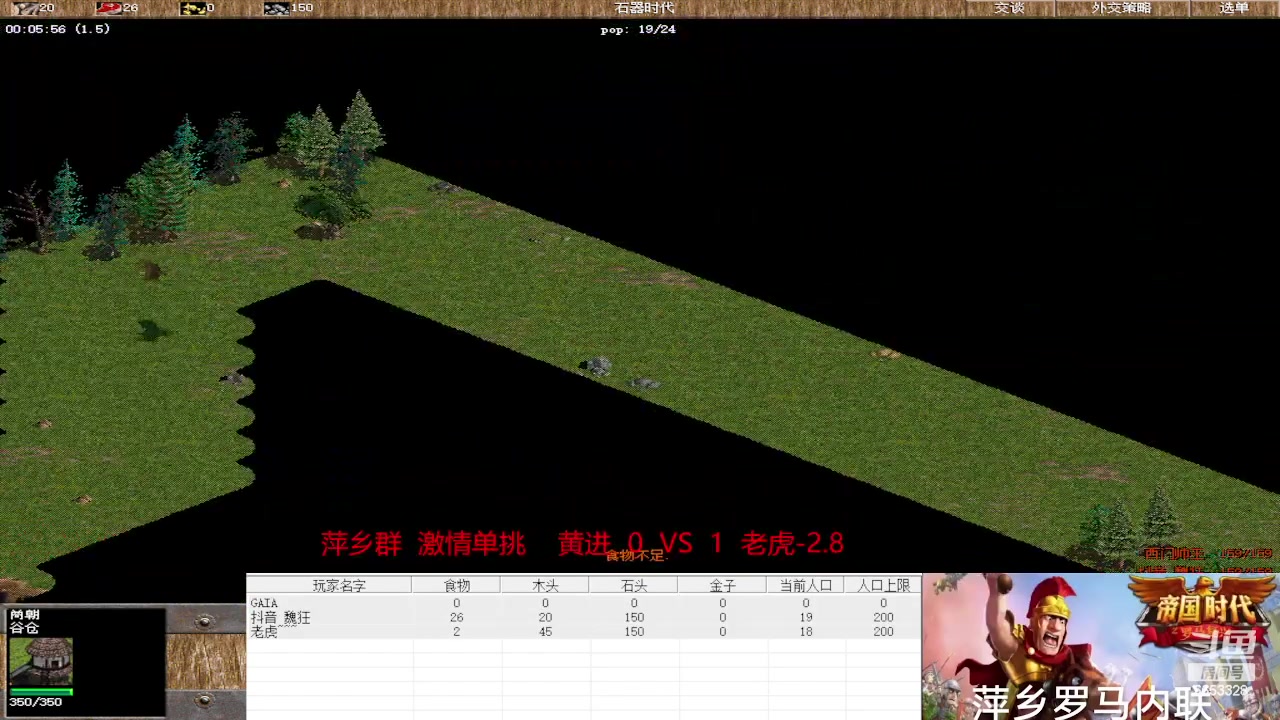Click the granary green health bar

pyautogui.click(x=41, y=691)
